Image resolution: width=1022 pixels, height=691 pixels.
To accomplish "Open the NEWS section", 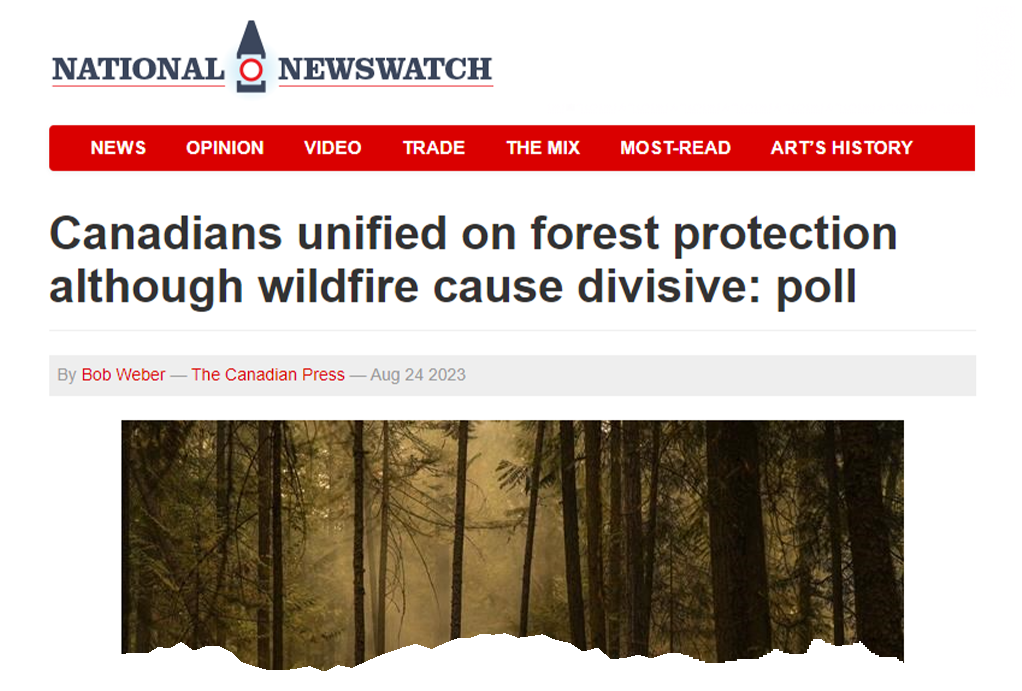I will 118,148.
